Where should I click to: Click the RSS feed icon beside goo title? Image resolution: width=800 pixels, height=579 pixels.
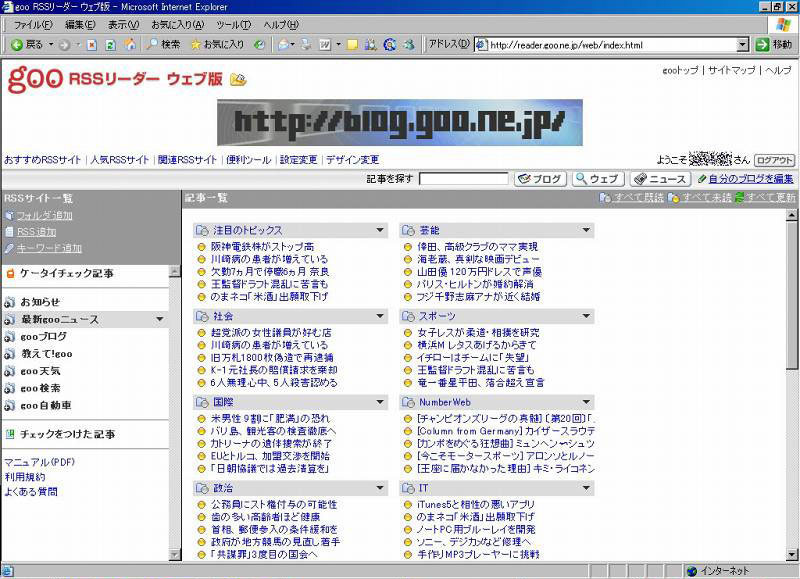pos(238,79)
